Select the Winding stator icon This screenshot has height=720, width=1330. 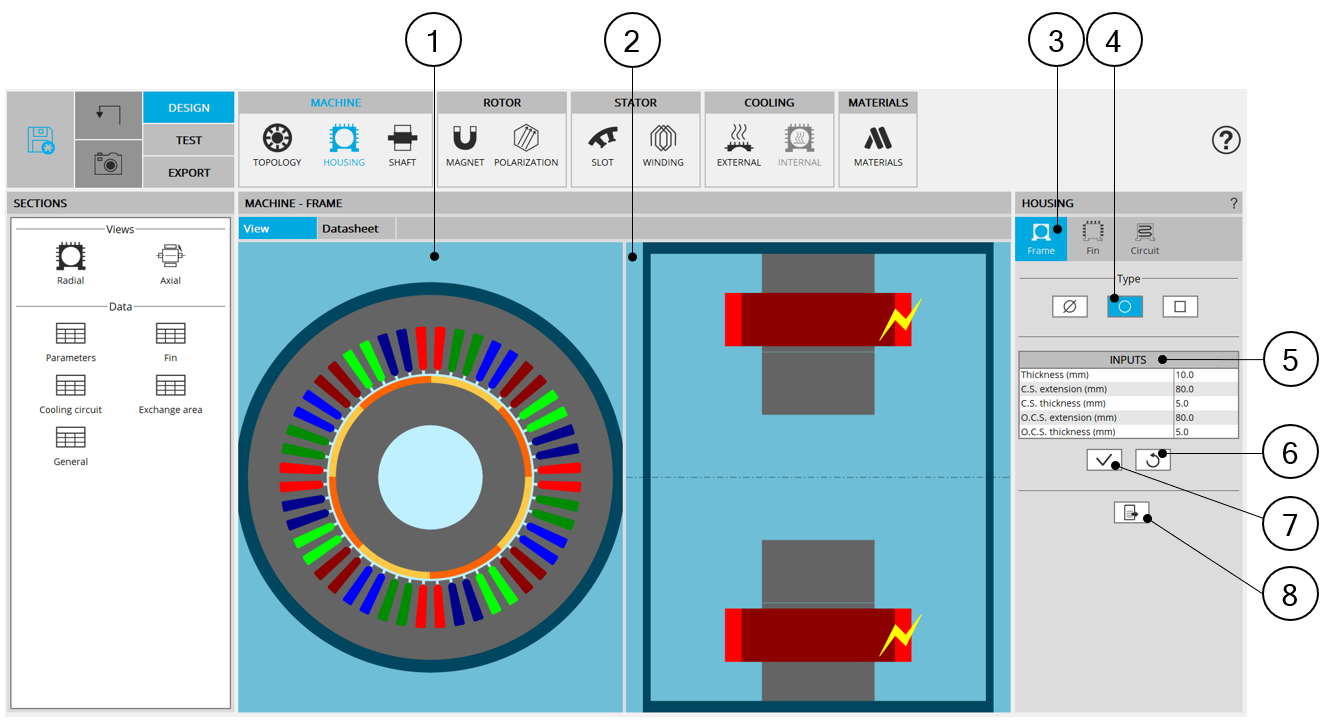click(x=663, y=146)
